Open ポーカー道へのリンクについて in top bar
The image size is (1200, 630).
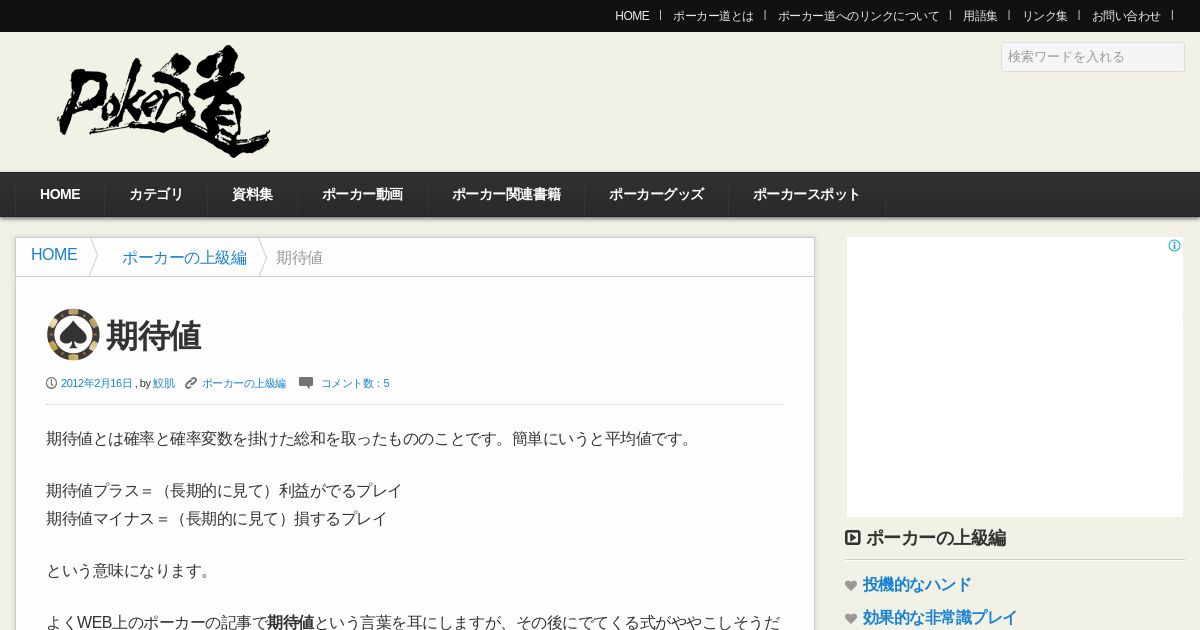(859, 16)
